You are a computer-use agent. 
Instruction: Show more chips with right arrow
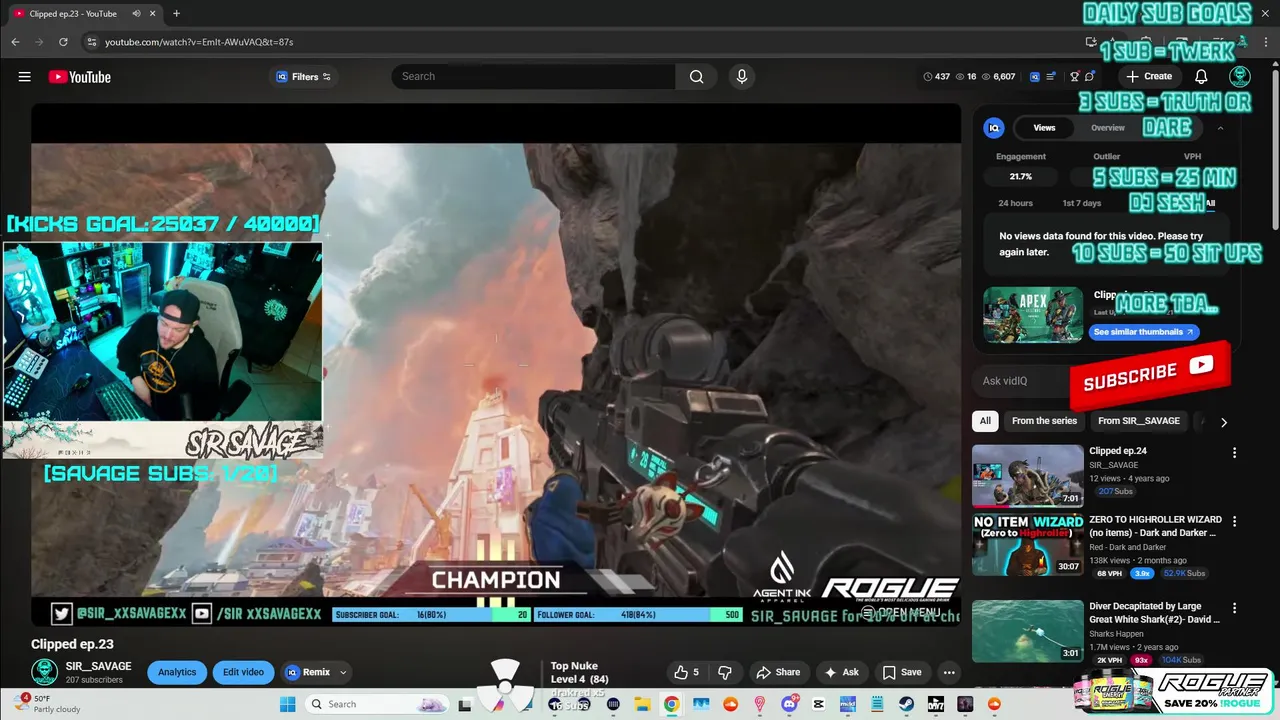[1223, 422]
